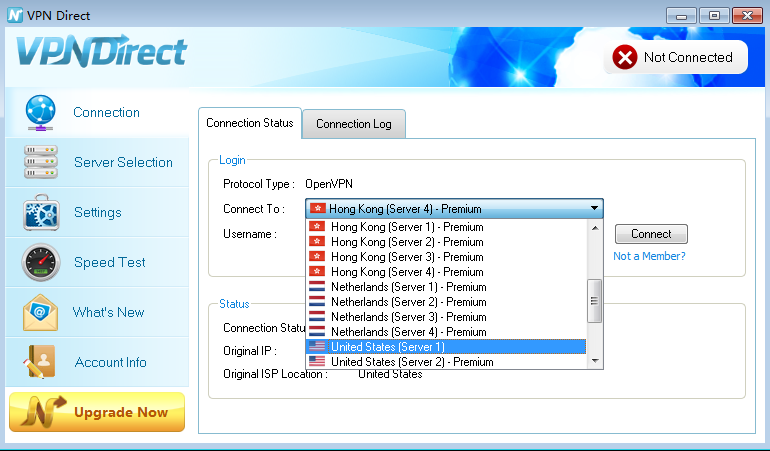Image resolution: width=770 pixels, height=451 pixels.
Task: Close the VPN Direct window
Action: [747, 16]
